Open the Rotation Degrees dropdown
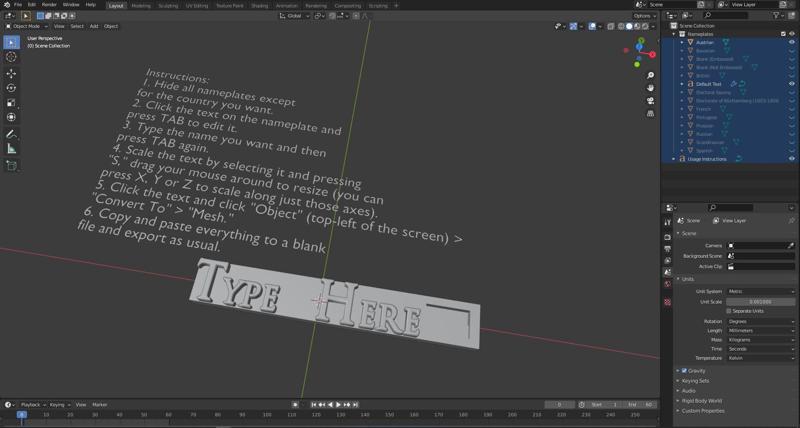The height and width of the screenshot is (428, 800). [760, 321]
